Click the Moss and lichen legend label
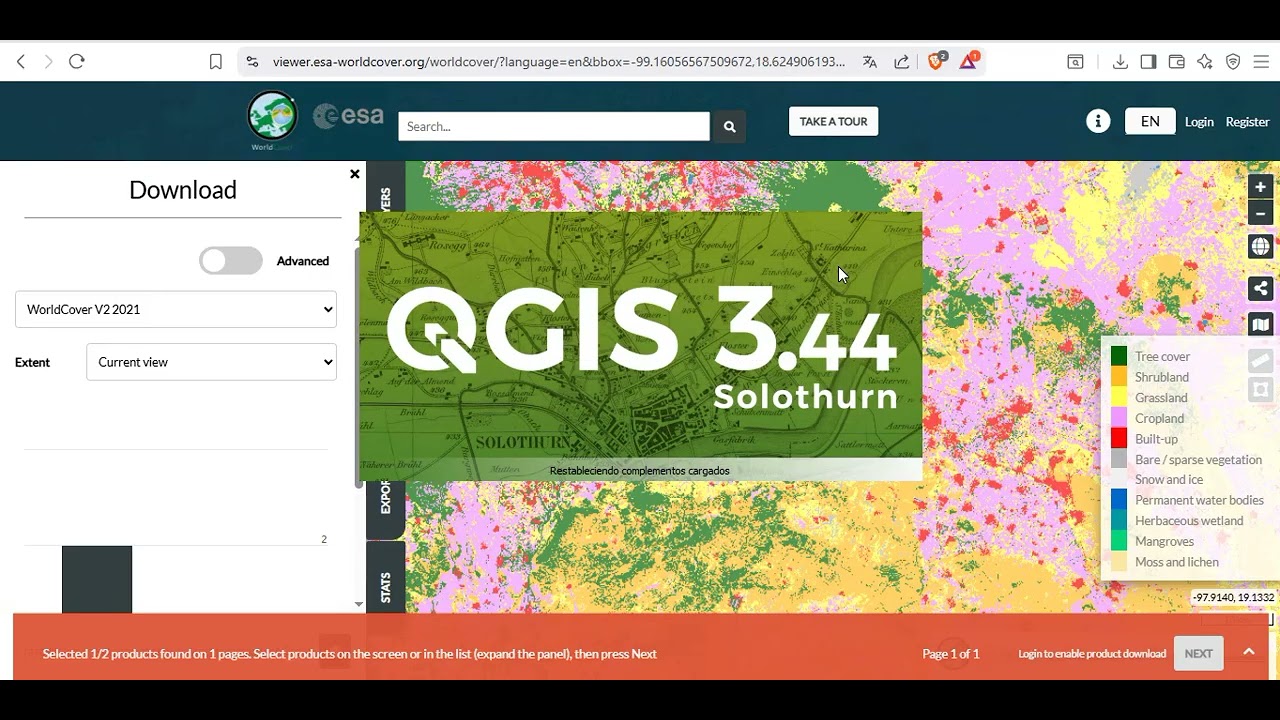Screen dimensions: 1280x720 coord(1177,562)
